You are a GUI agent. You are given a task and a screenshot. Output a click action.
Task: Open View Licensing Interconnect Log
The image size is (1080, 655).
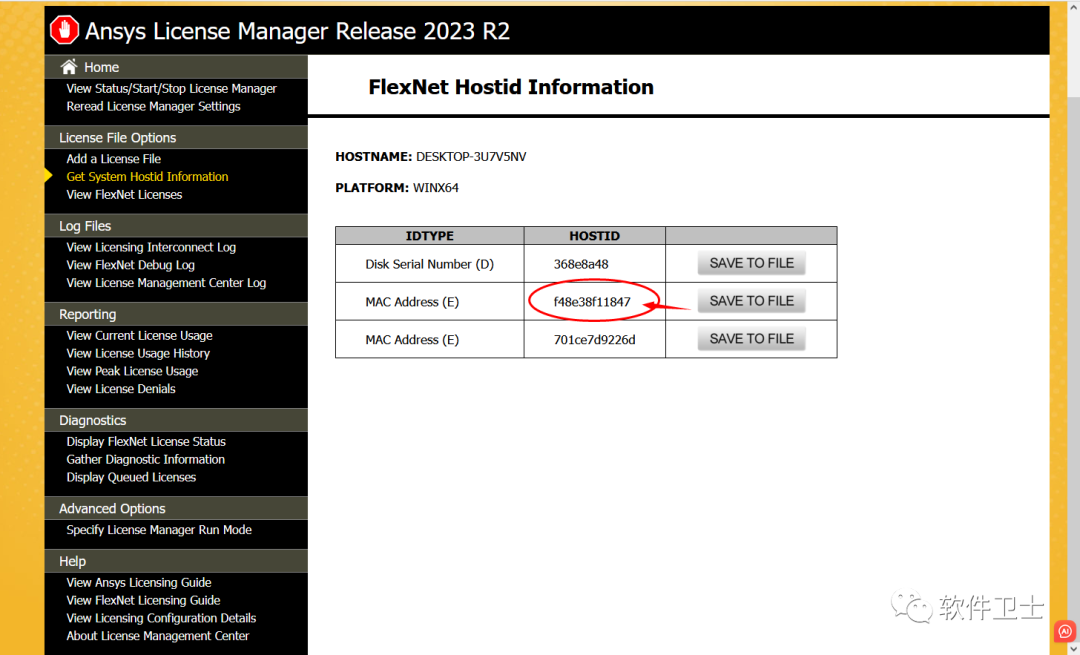[x=152, y=247]
